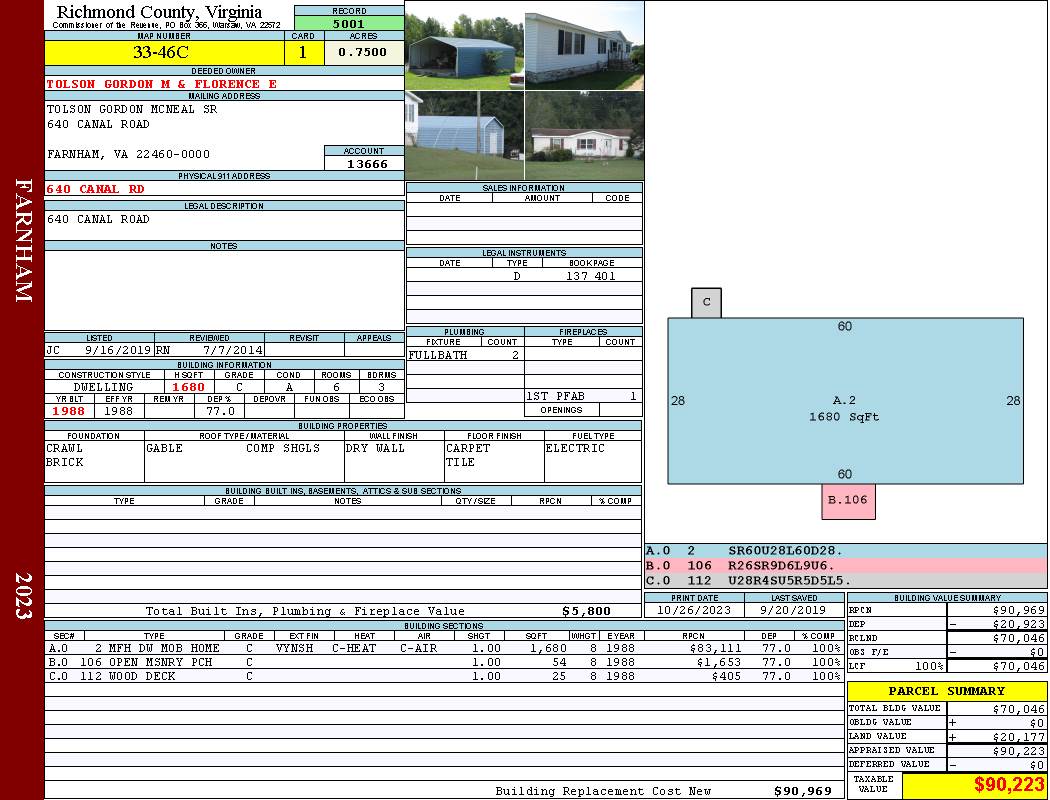Open the carport photo thumbnail
The height and width of the screenshot is (800, 1050).
click(x=465, y=46)
